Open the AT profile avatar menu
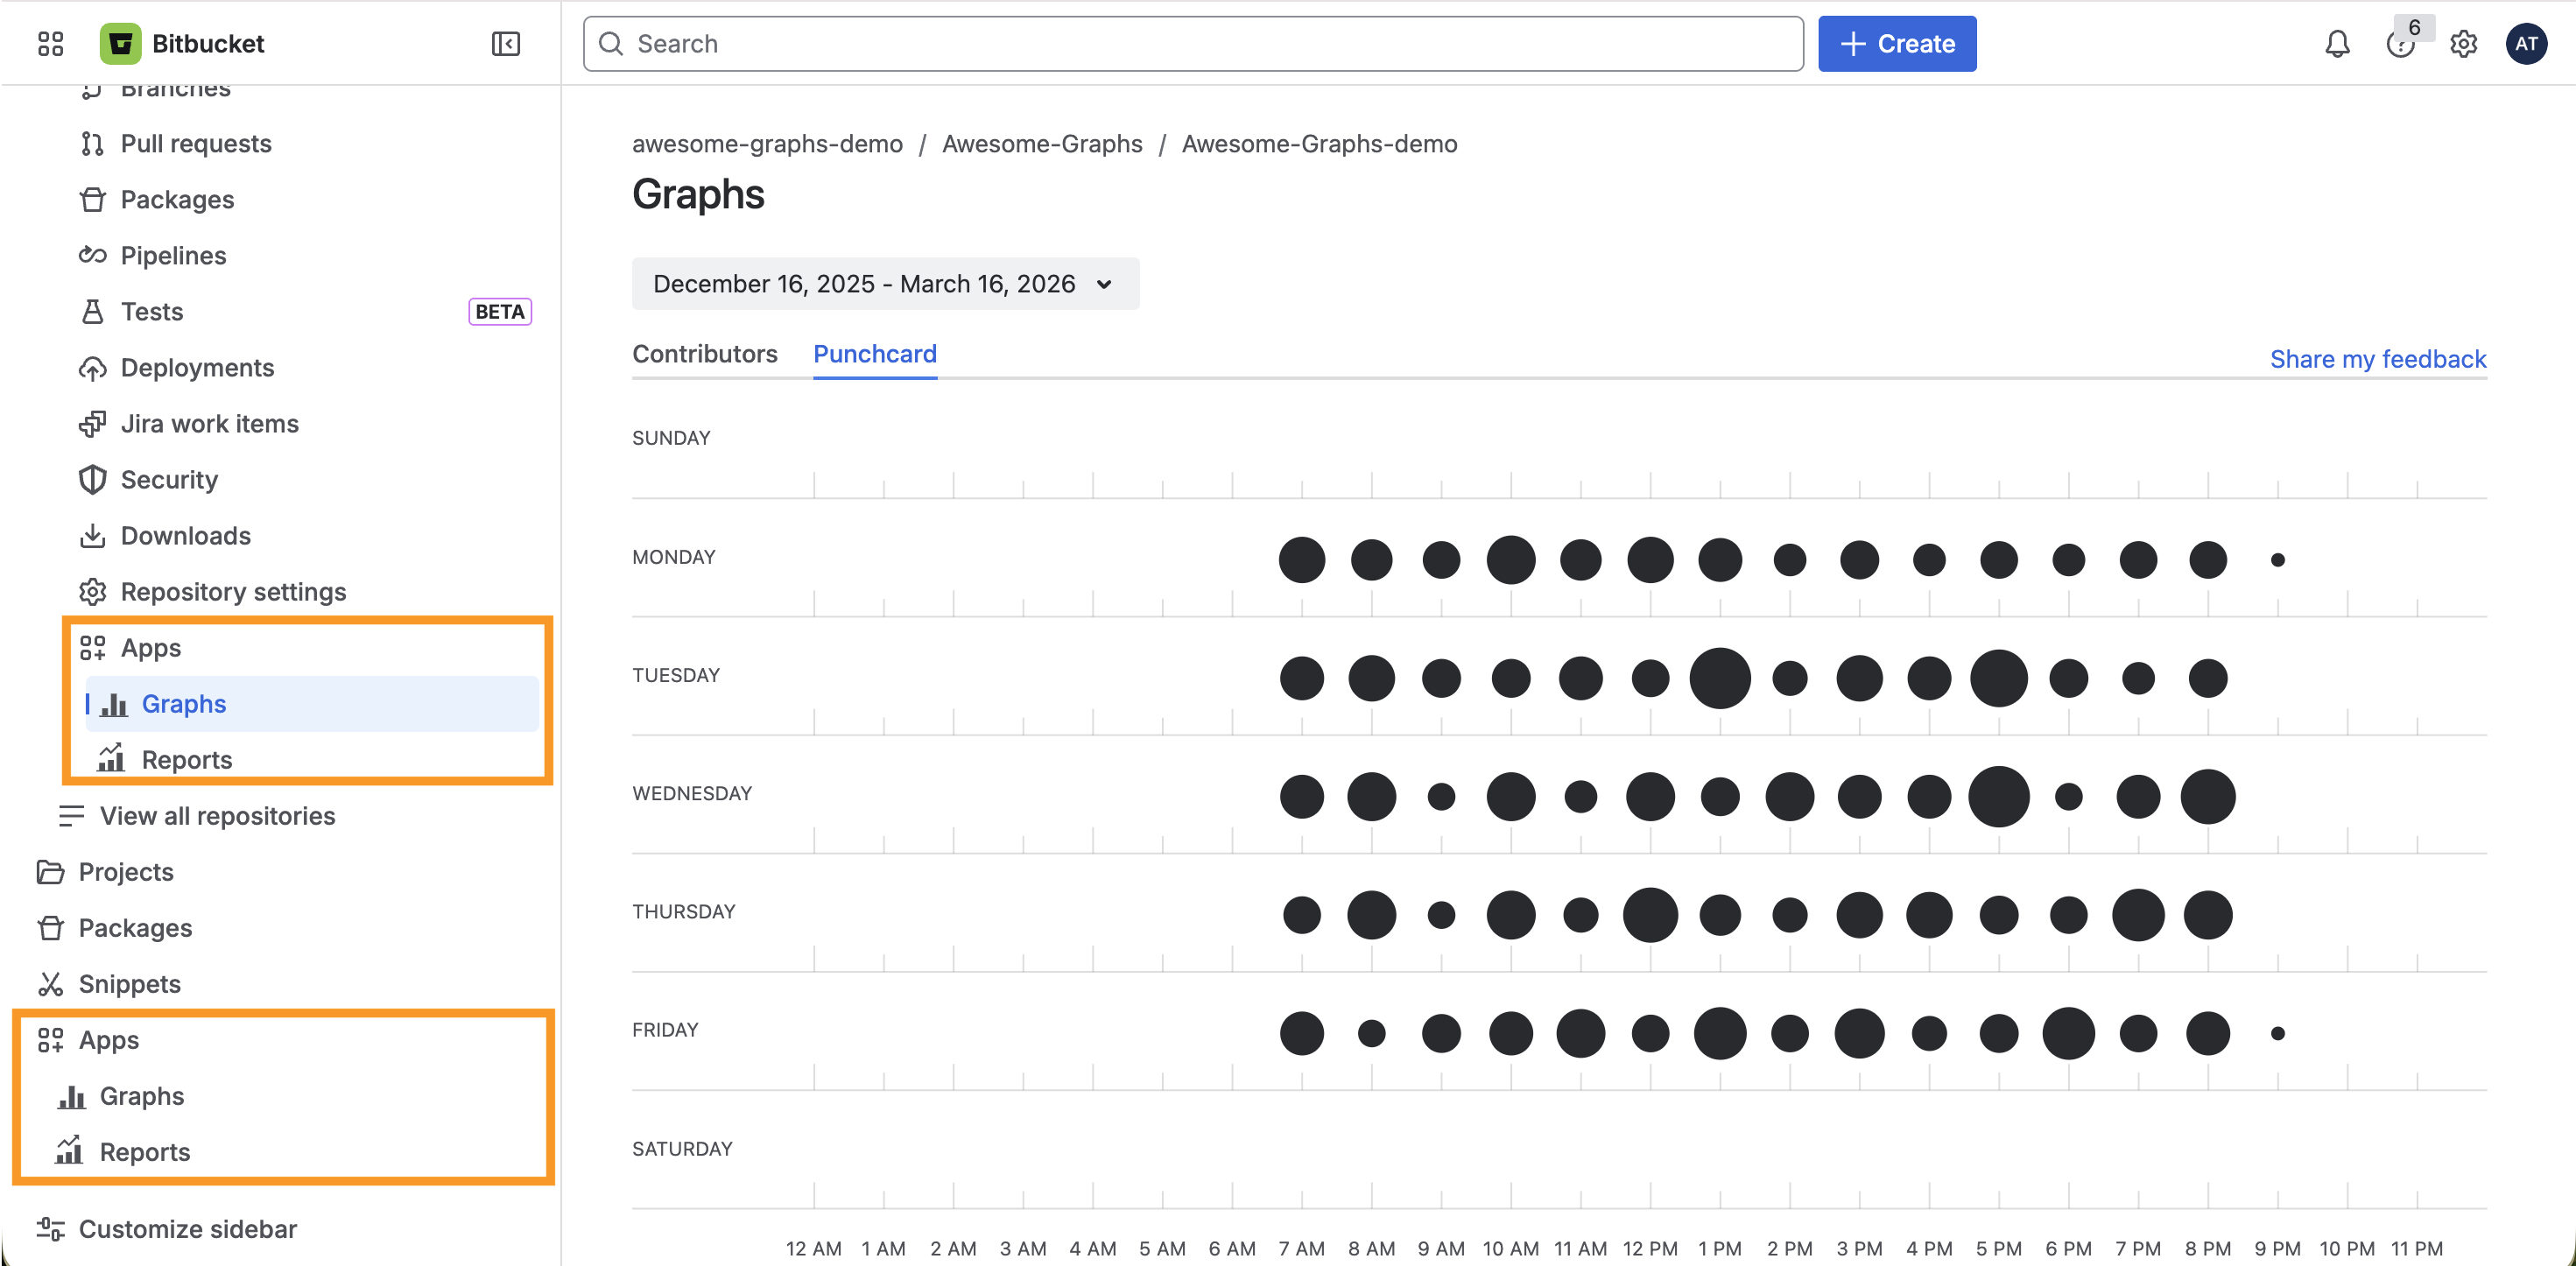Image resolution: width=2576 pixels, height=1266 pixels. 2526,44
